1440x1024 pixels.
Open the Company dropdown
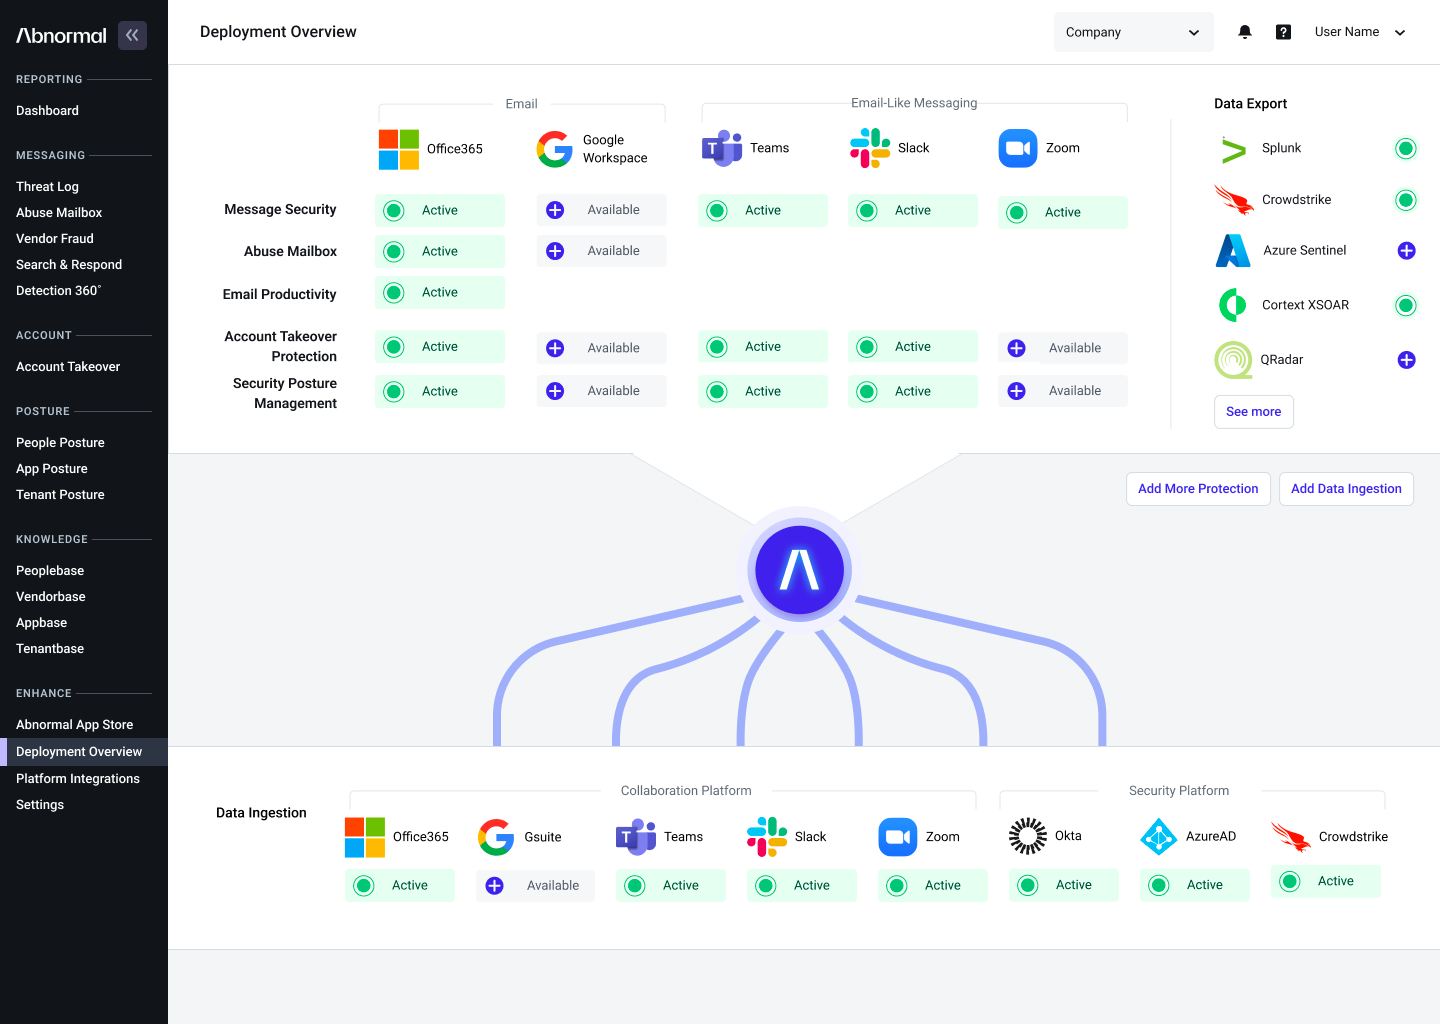coord(1133,32)
